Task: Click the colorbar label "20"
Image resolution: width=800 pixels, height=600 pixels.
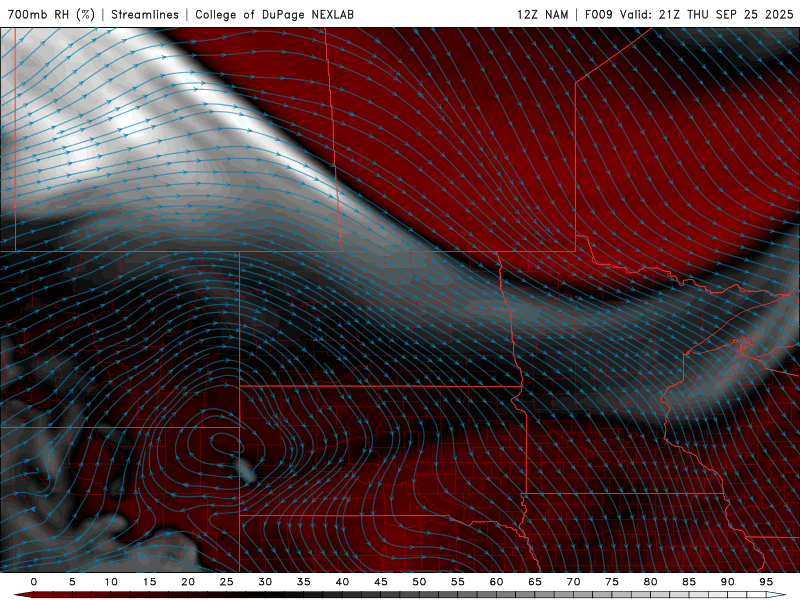Action: (188, 582)
